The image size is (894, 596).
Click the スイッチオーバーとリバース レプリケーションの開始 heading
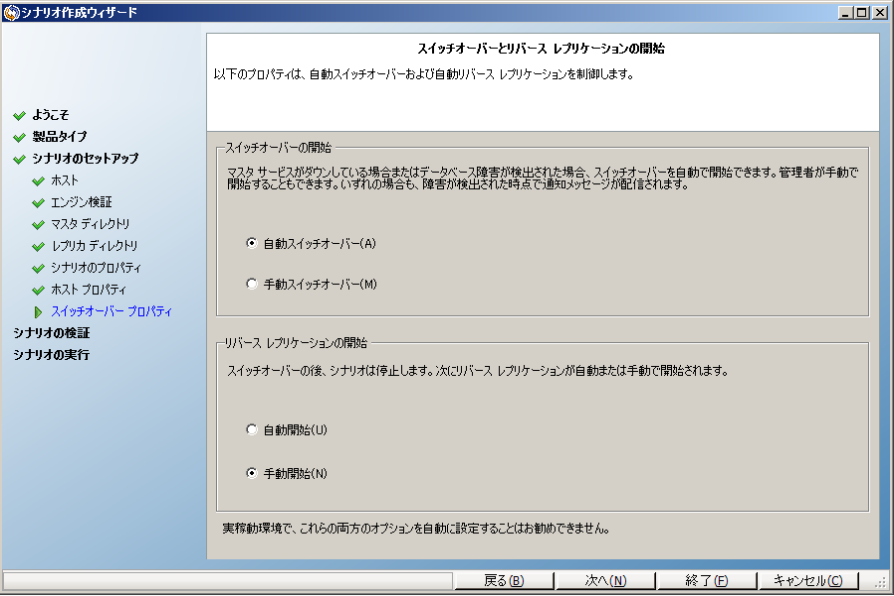[x=541, y=48]
